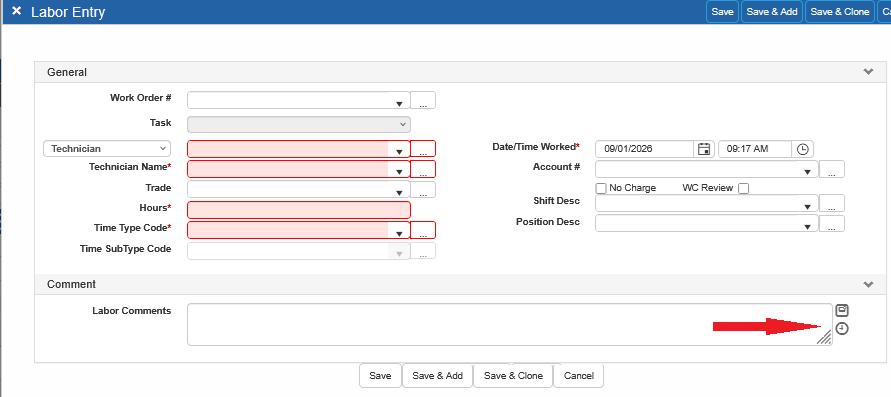Toggle the WC Review checkbox
The width and height of the screenshot is (891, 397).
click(x=743, y=188)
